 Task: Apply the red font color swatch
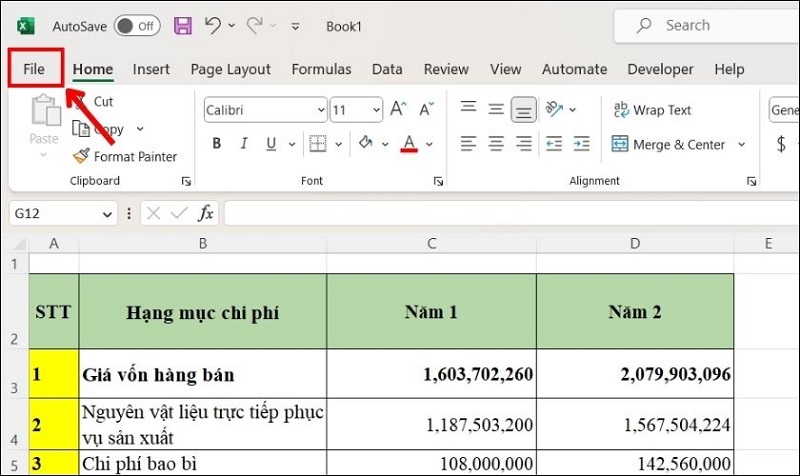pyautogui.click(x=408, y=145)
